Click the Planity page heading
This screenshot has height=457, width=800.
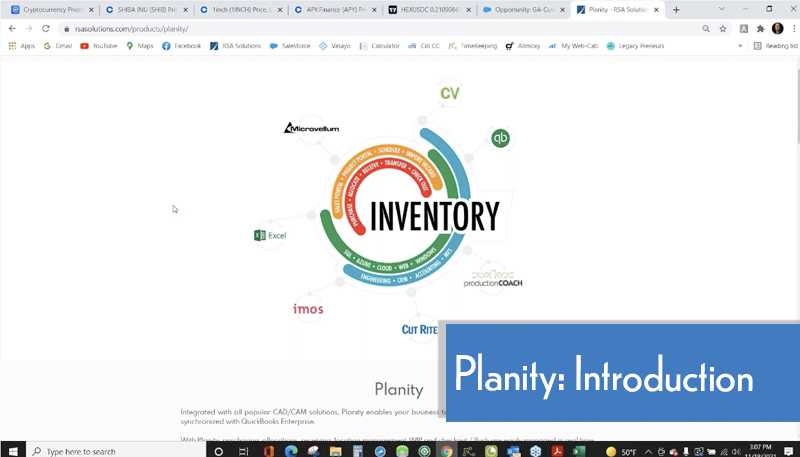tap(399, 390)
